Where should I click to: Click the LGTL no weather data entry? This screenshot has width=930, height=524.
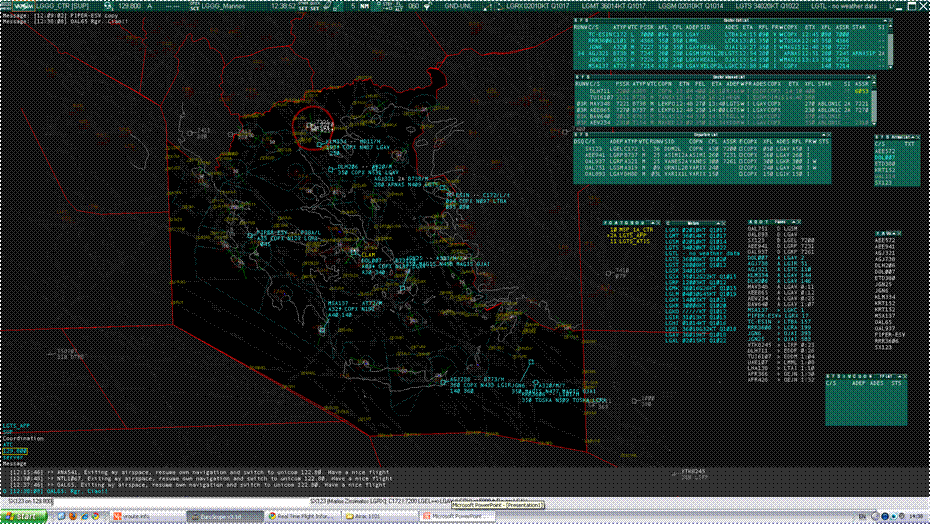pos(845,6)
